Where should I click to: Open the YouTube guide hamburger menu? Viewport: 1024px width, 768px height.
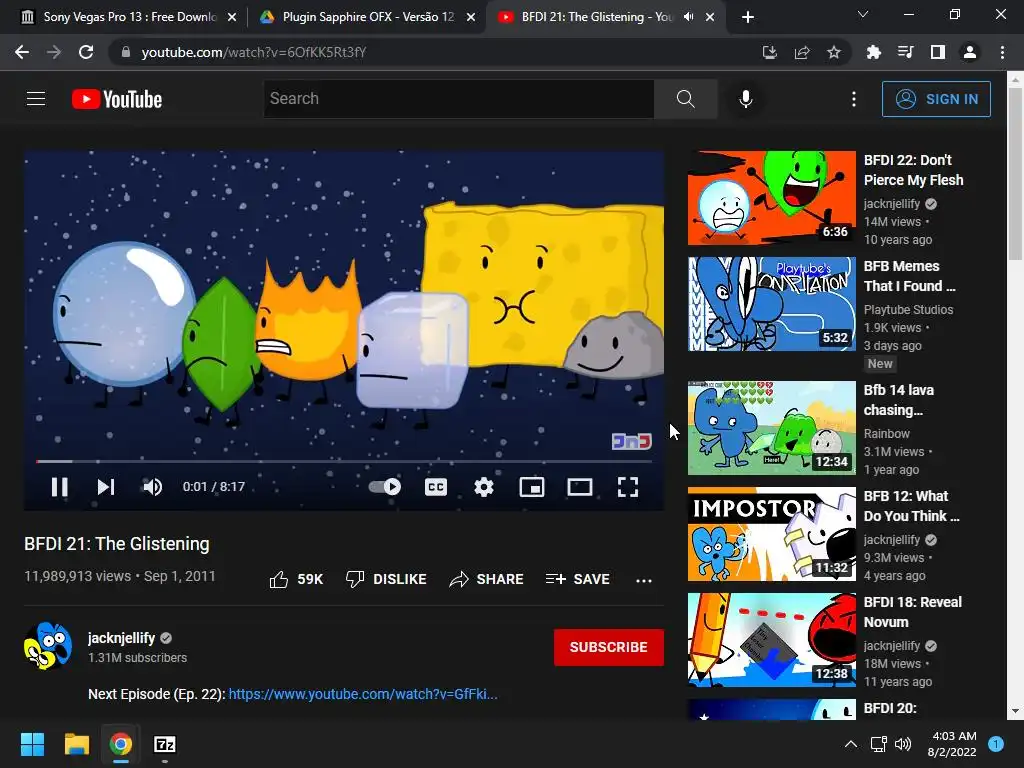coord(36,99)
